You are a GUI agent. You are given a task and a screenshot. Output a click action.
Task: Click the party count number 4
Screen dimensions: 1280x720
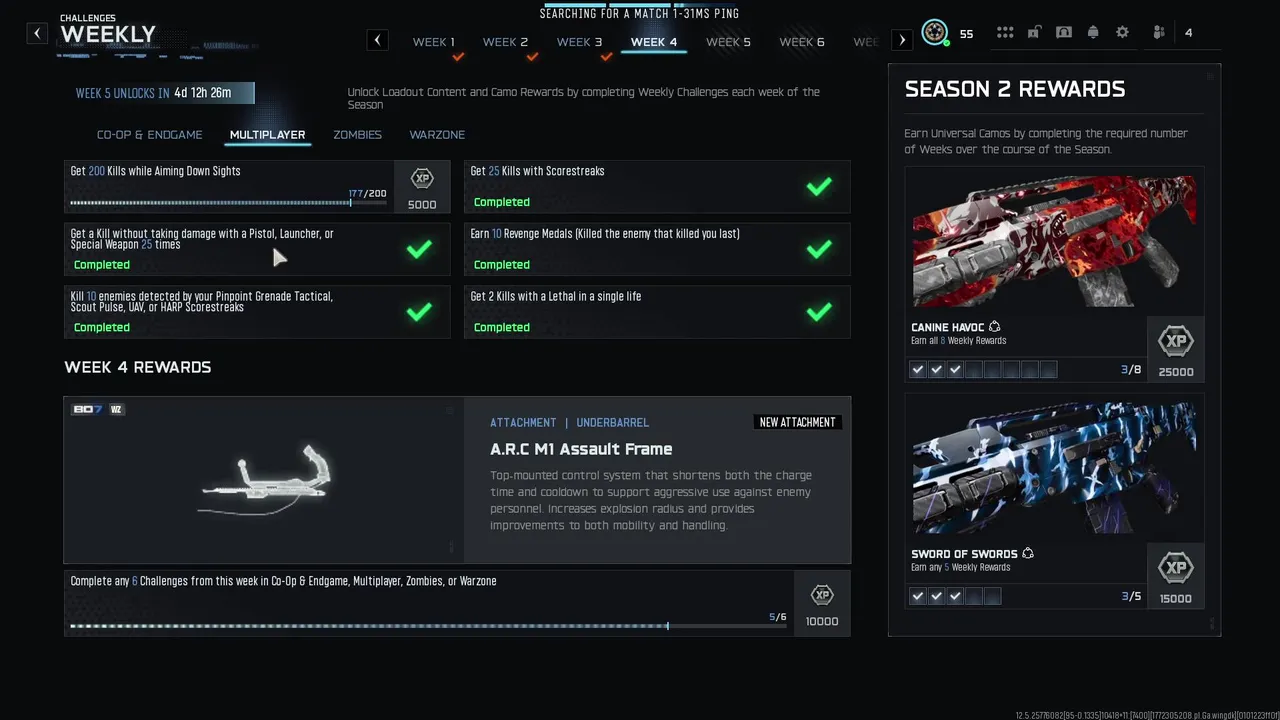coord(1188,33)
